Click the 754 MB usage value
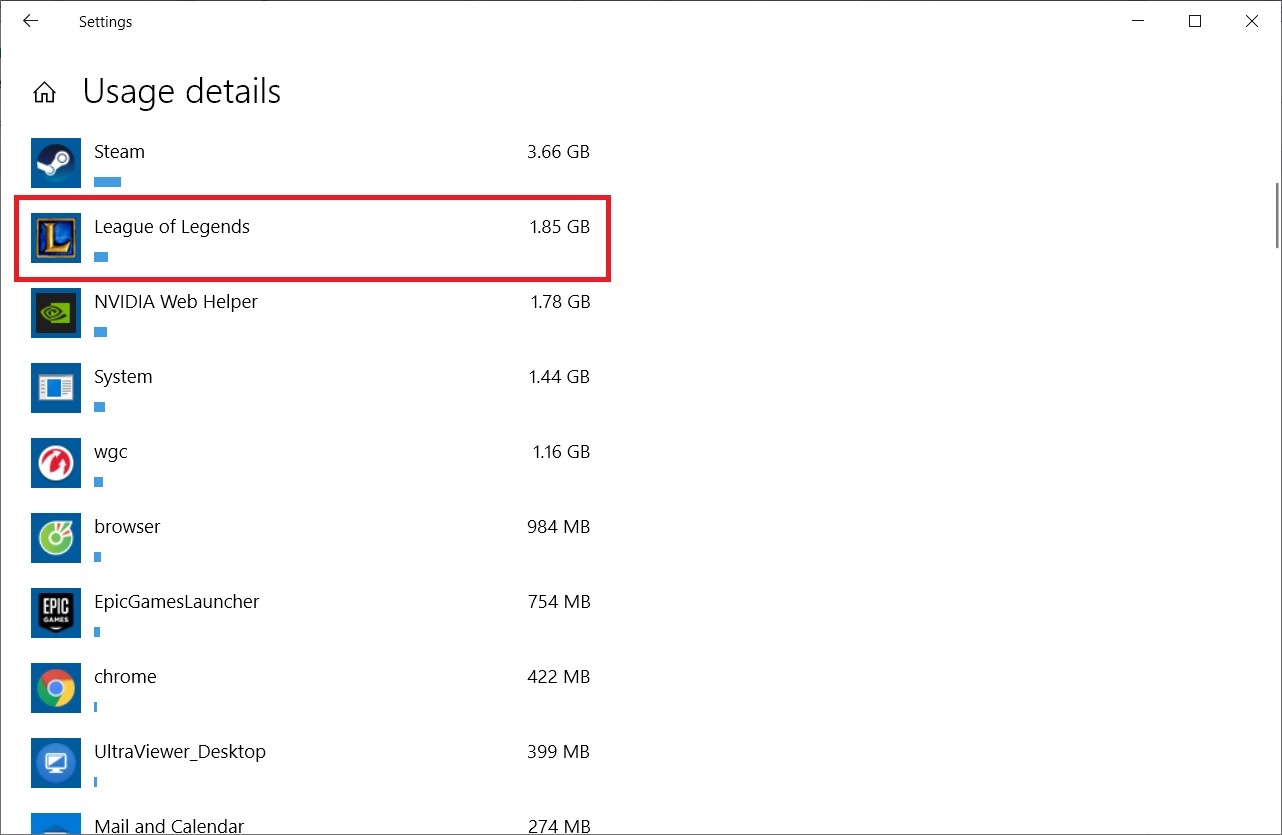 click(x=559, y=602)
